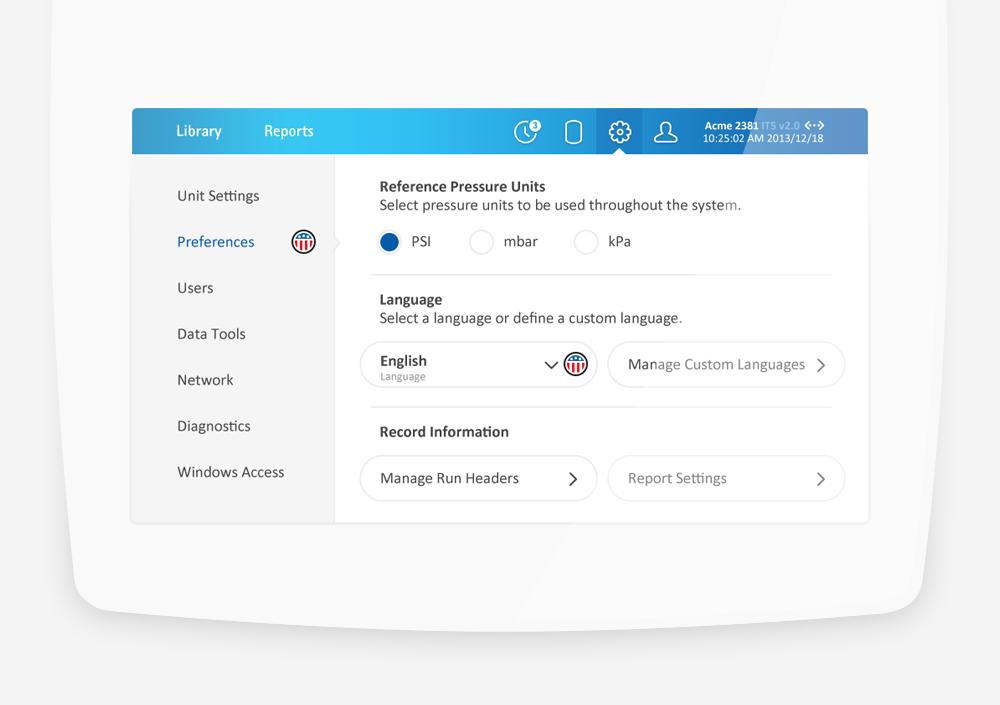Open the Network settings section
1000x705 pixels.
(x=205, y=380)
